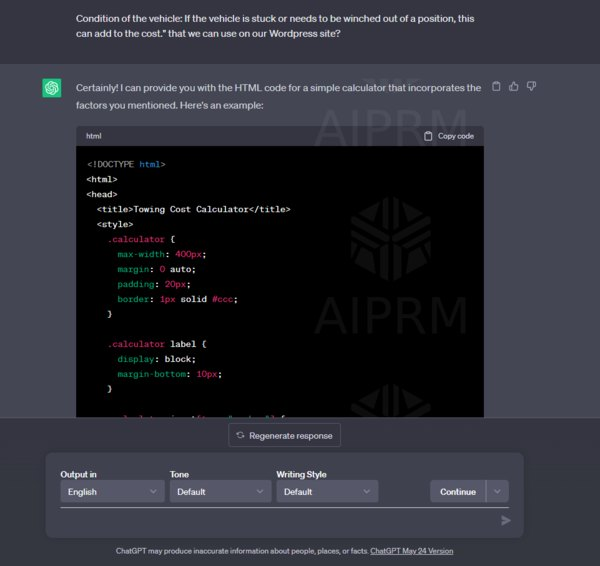Click the Continue button
The width and height of the screenshot is (600, 566).
(x=458, y=491)
